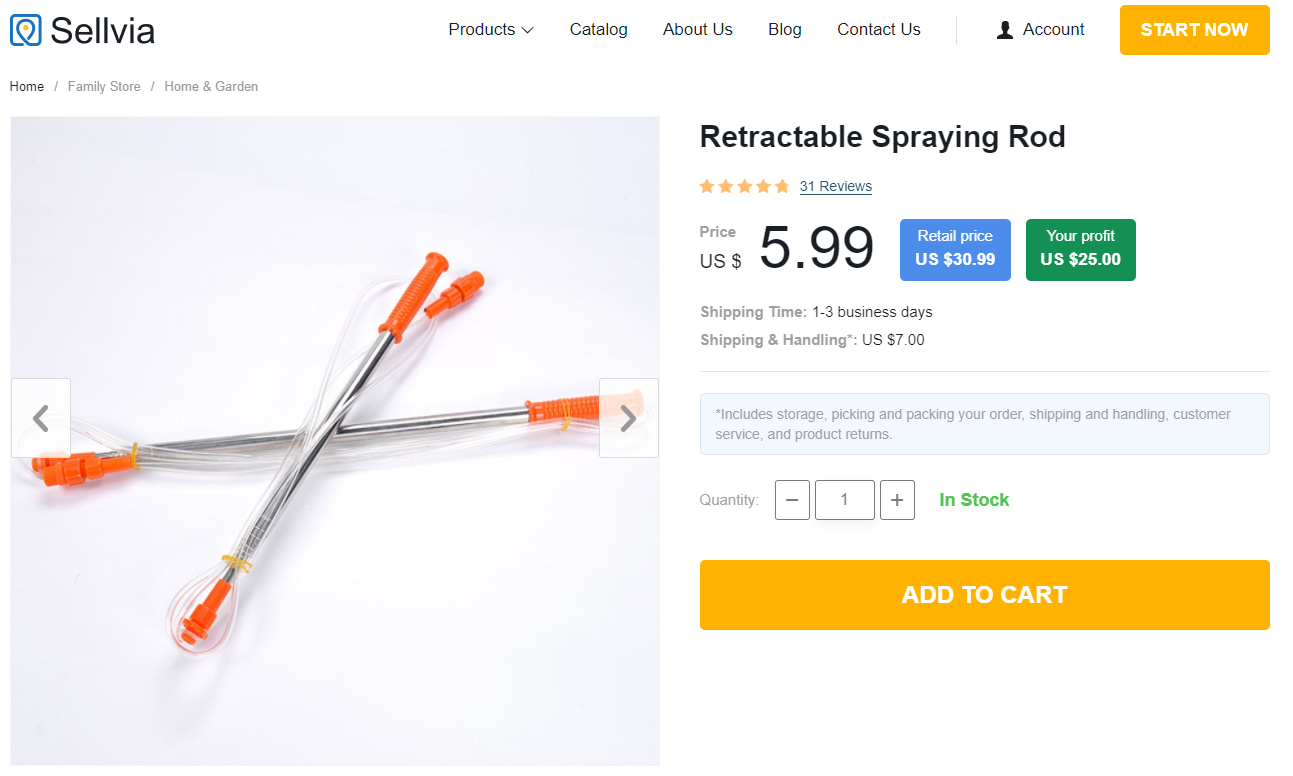Go to the Home breadcrumb
Screen dimensions: 1293x776
(27, 87)
